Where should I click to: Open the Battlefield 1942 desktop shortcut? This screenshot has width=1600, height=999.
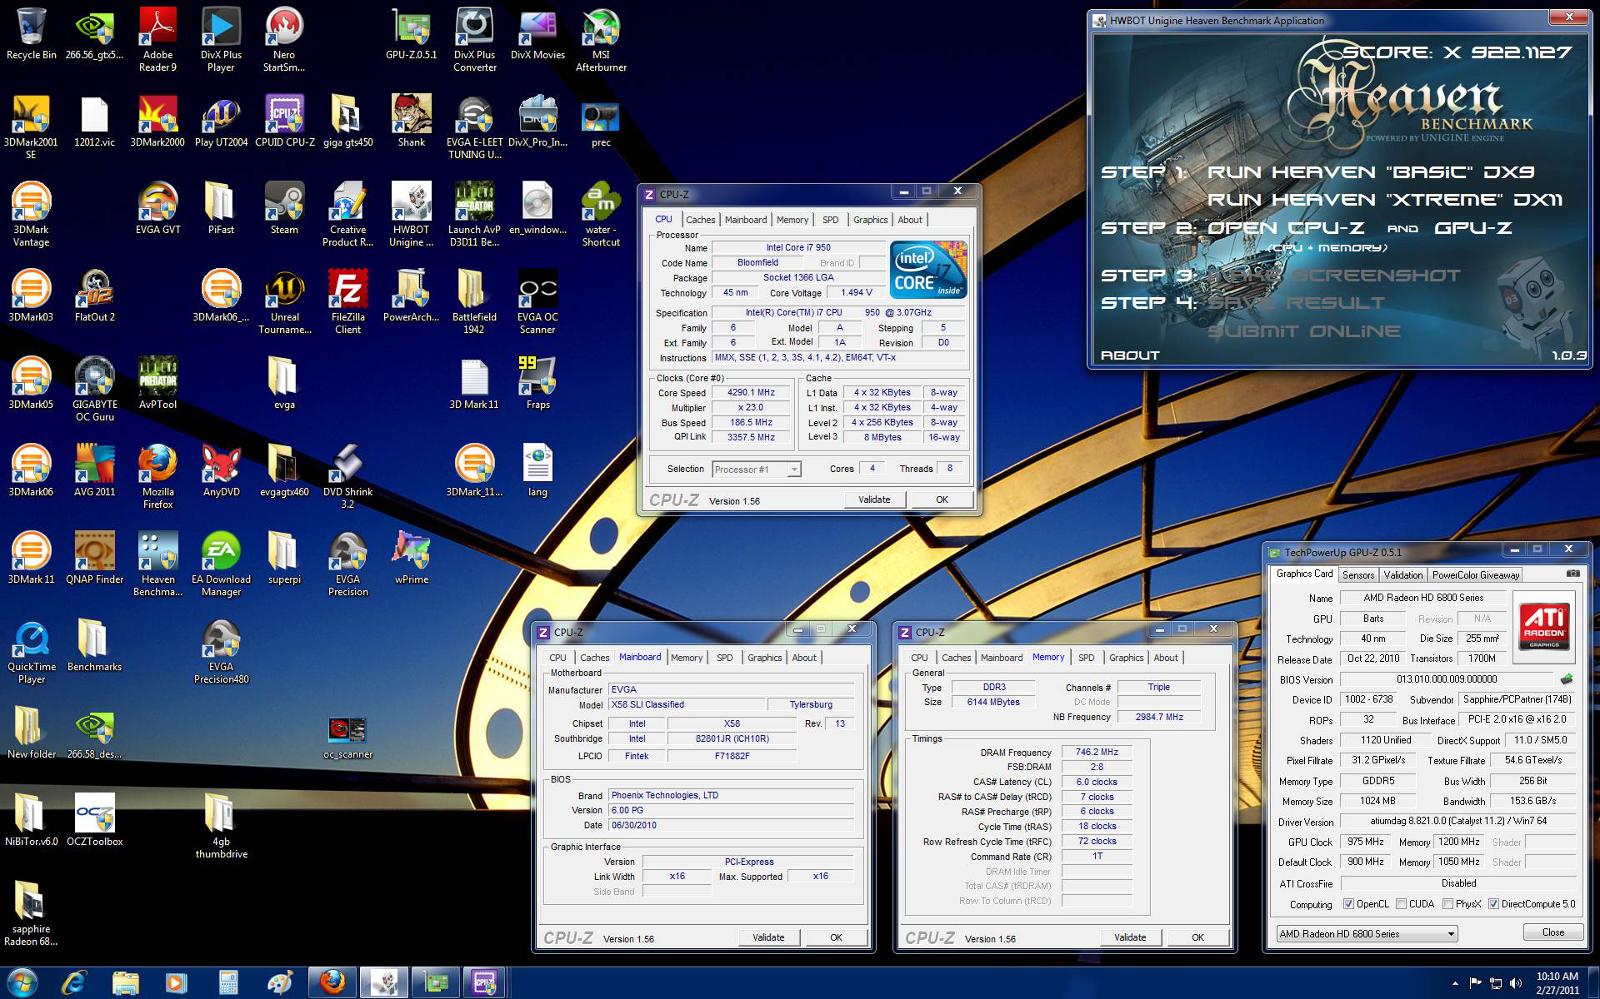[474, 302]
